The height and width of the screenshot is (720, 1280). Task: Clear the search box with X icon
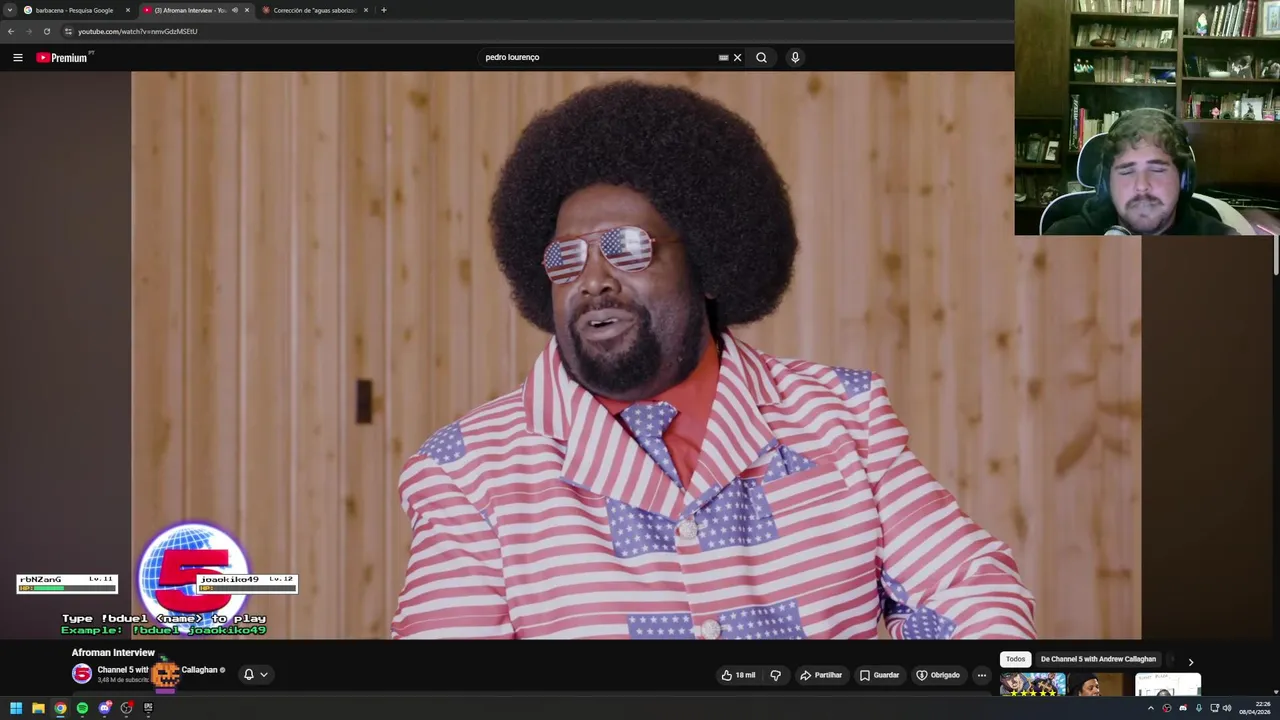737,58
